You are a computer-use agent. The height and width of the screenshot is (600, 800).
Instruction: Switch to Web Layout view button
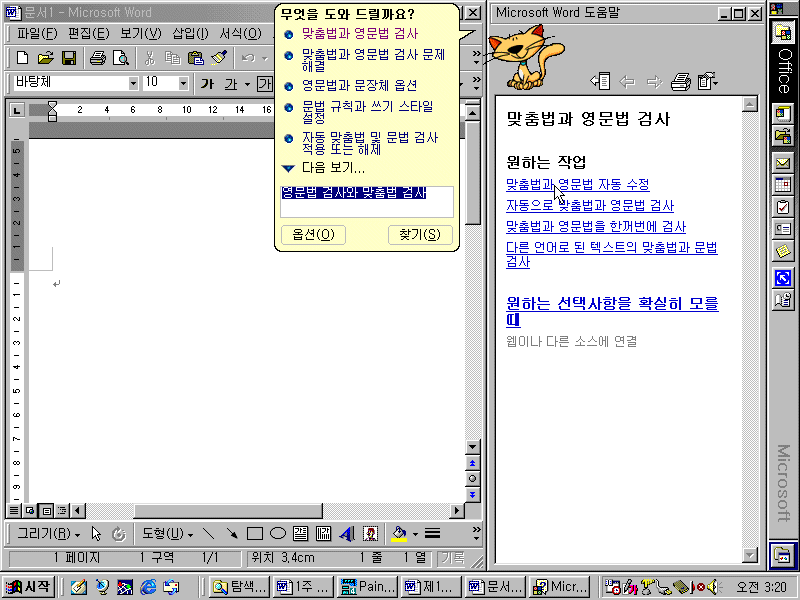click(x=30, y=510)
